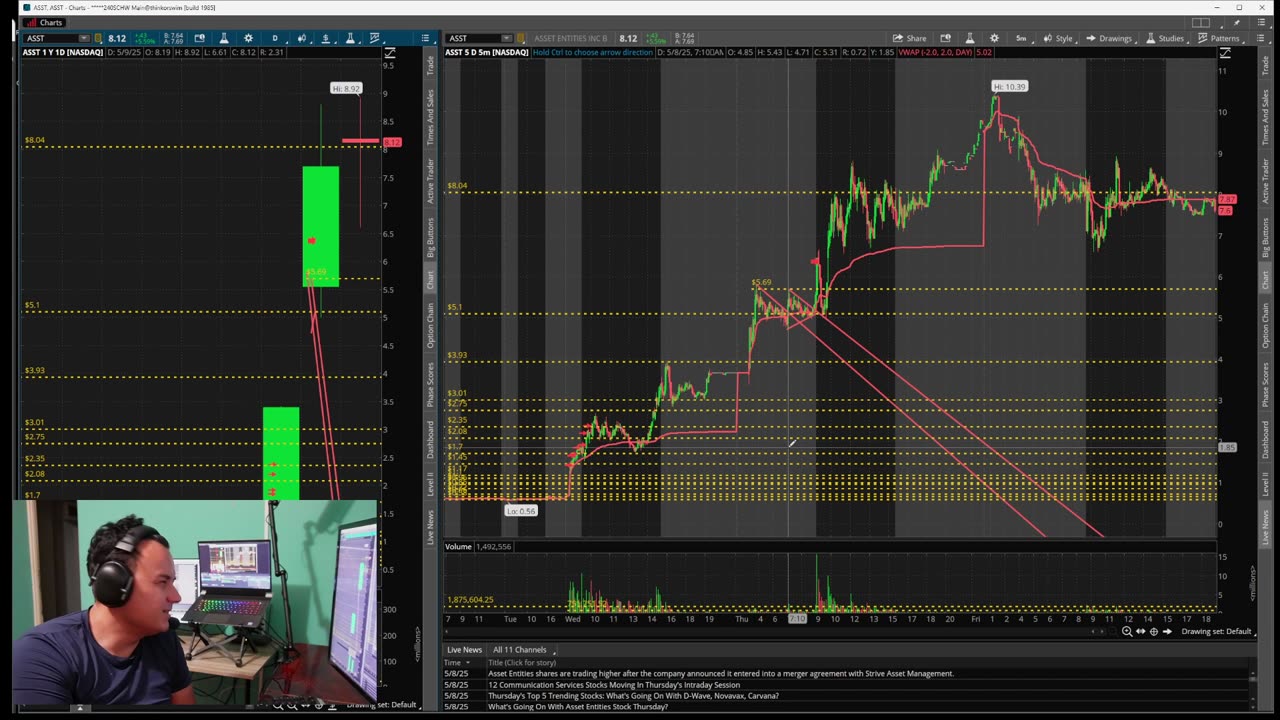Select the Live News tab
The width and height of the screenshot is (1280, 720).
464,650
